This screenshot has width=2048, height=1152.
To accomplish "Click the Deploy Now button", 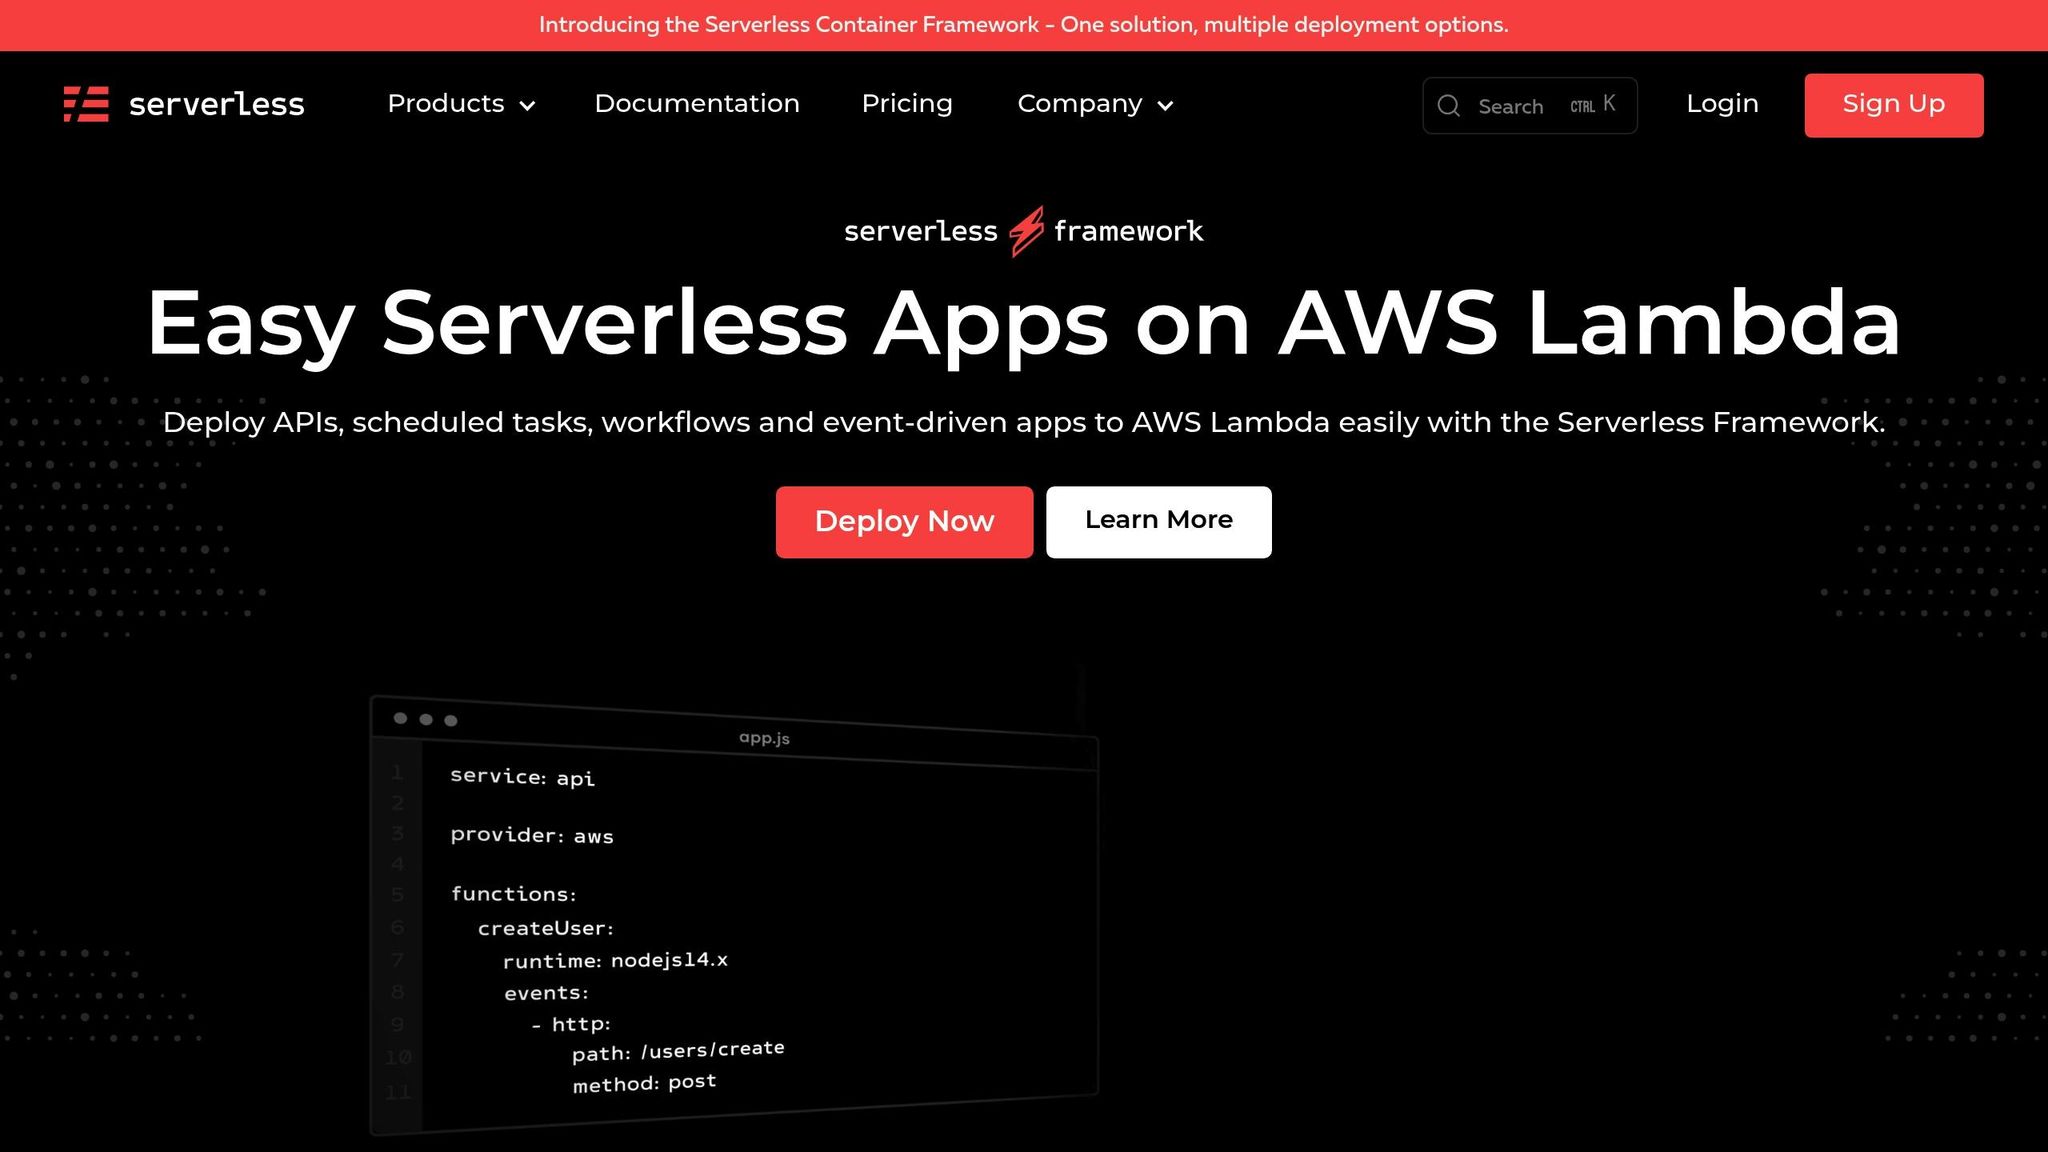I will [x=904, y=521].
